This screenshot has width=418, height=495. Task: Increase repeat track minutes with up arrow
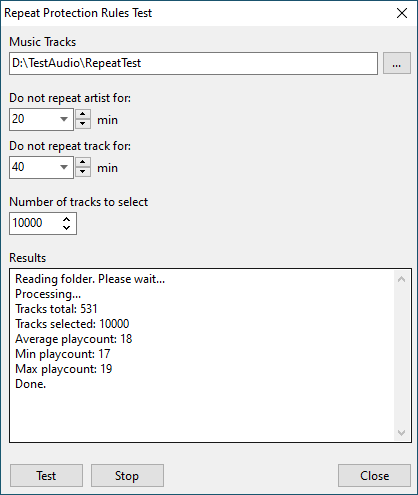[83, 162]
